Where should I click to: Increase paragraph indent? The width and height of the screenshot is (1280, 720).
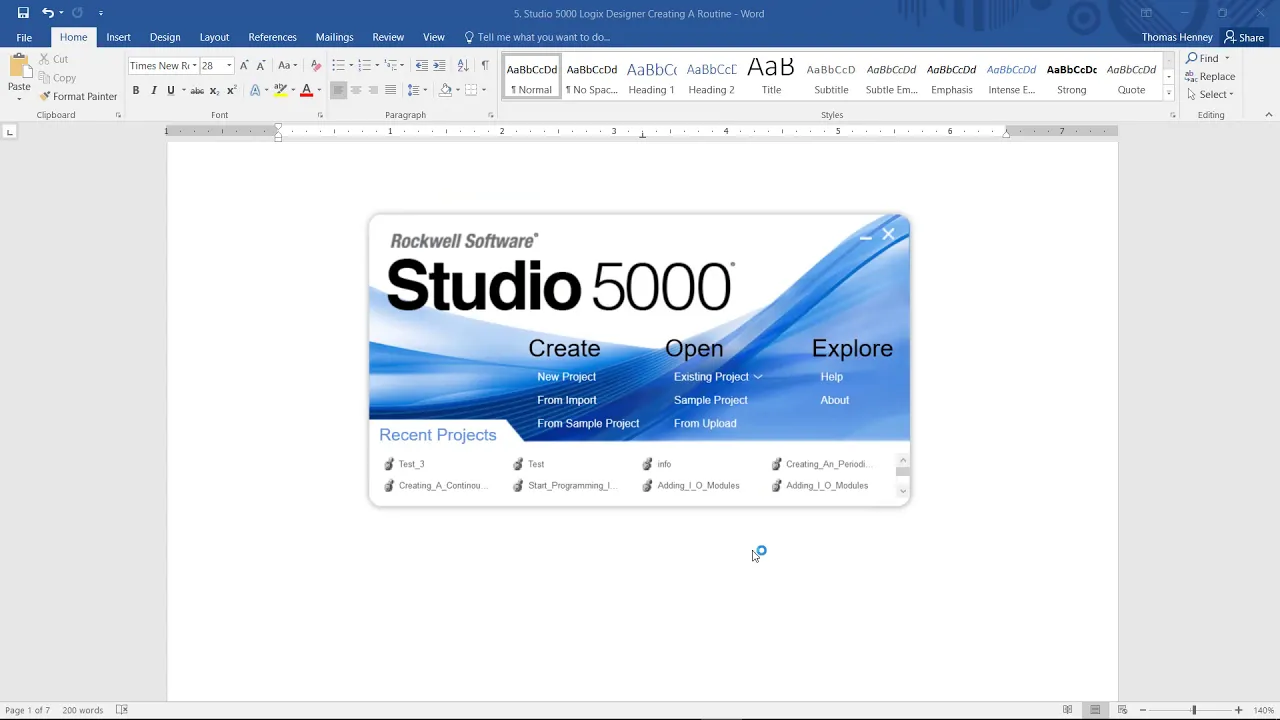pyautogui.click(x=439, y=66)
